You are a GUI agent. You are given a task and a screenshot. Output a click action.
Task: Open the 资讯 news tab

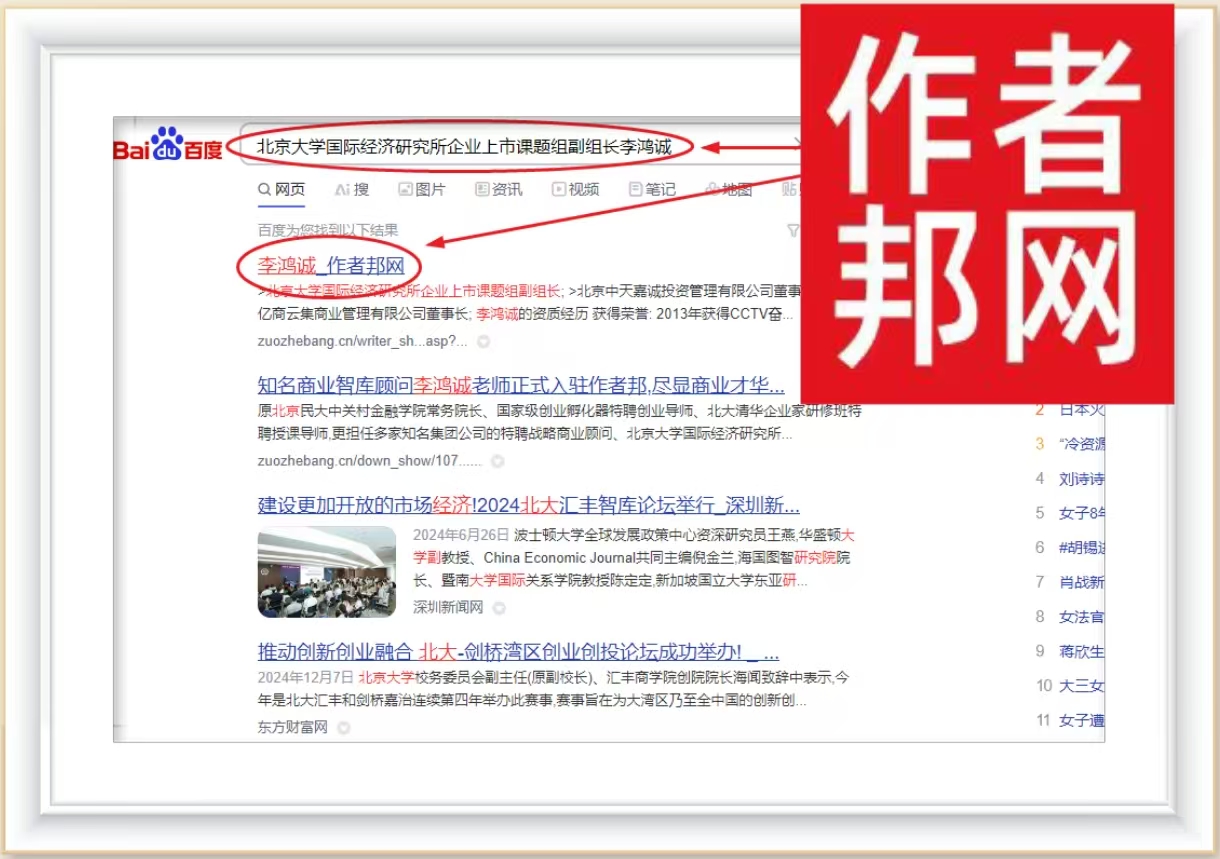point(499,189)
